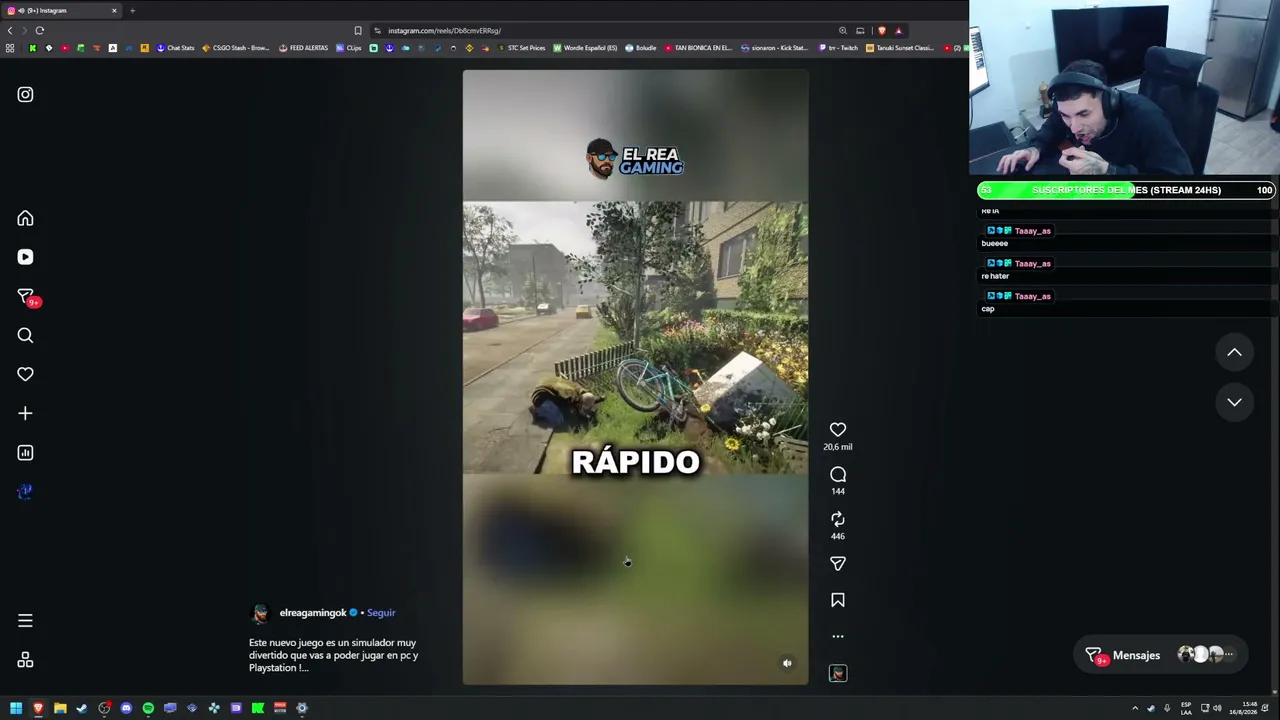Open the Windows Start button
The height and width of the screenshot is (720, 1280).
16,708
